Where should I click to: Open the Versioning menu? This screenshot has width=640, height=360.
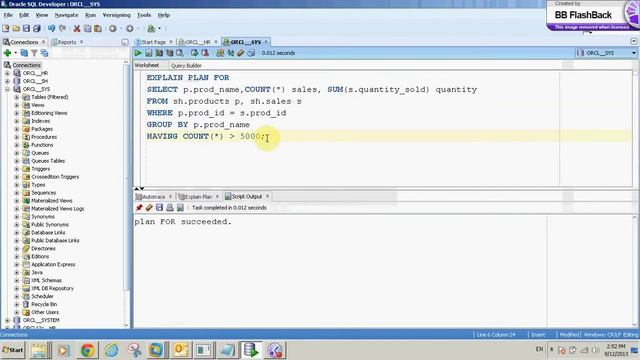(x=116, y=15)
